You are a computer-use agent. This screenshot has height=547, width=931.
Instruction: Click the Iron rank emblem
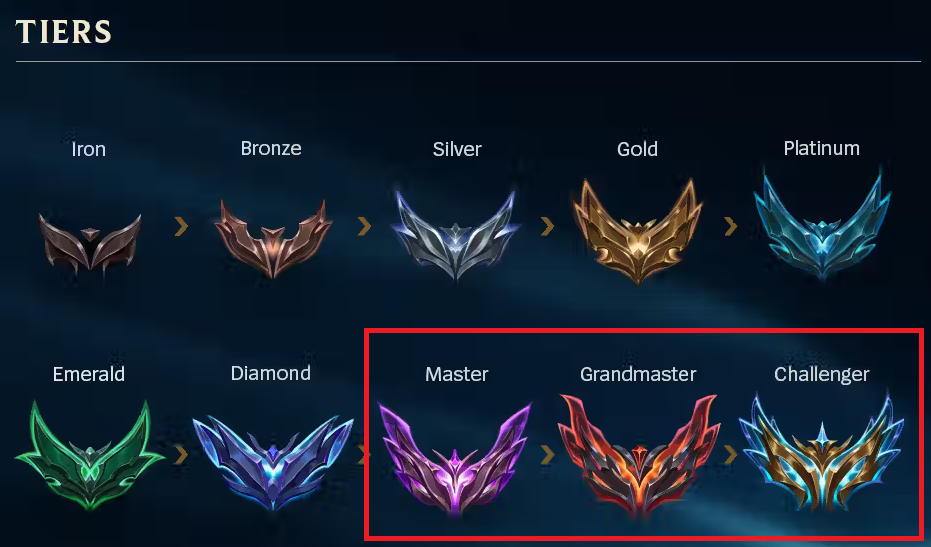point(90,245)
